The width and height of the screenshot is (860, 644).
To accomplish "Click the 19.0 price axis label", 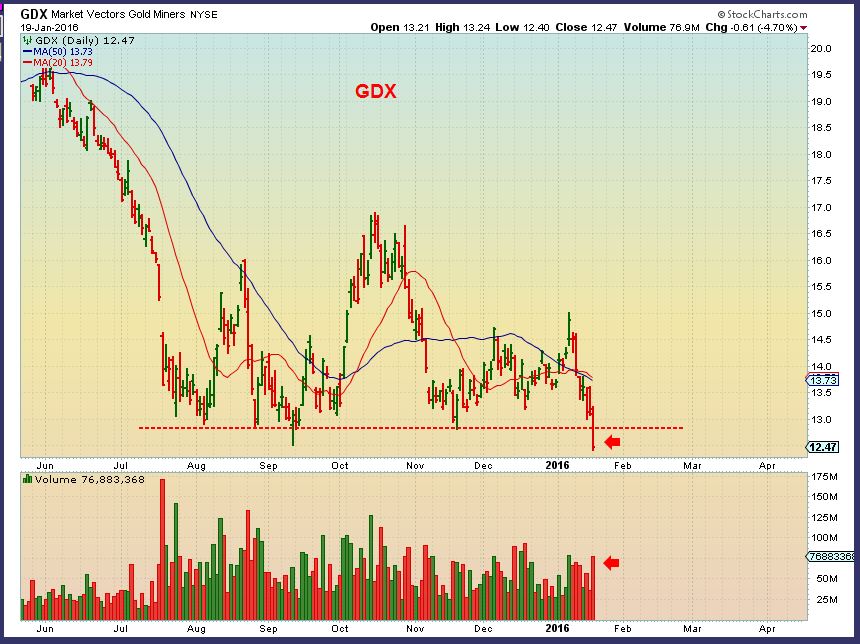I will click(x=821, y=101).
